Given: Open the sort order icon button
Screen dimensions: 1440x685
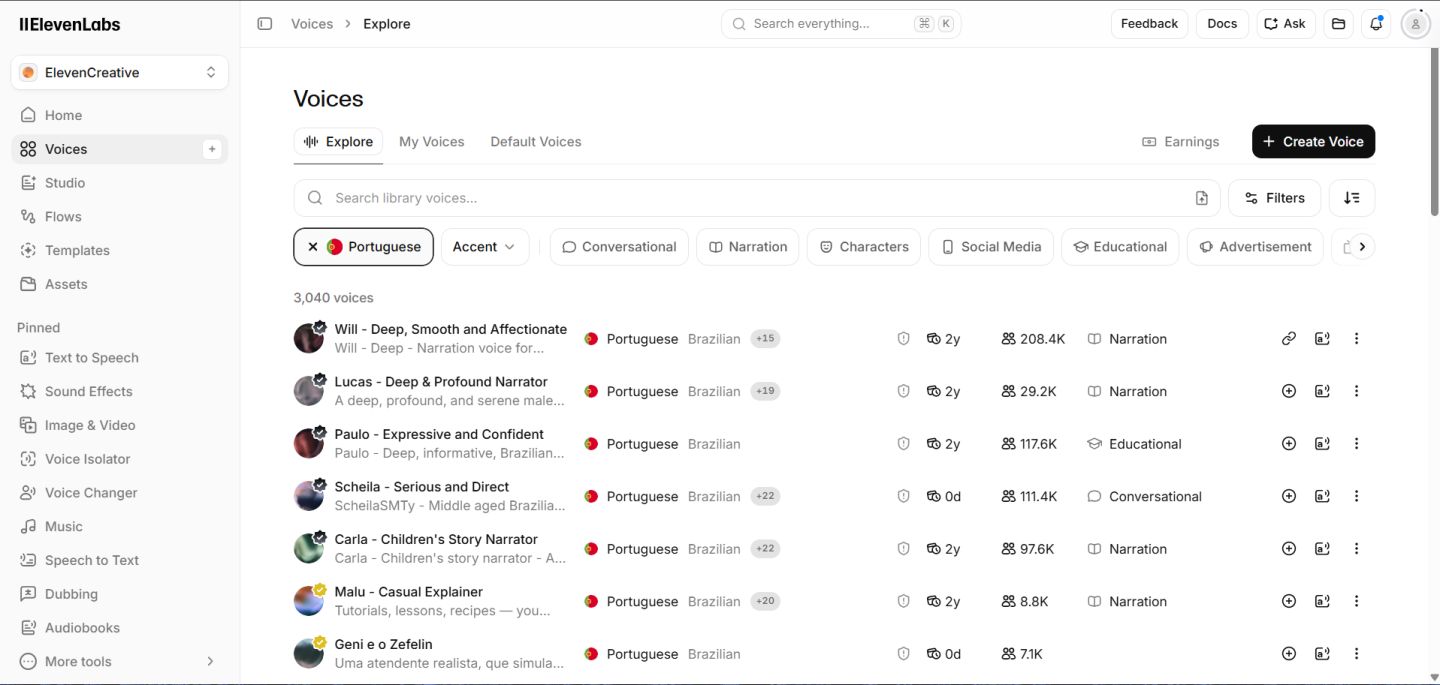Looking at the screenshot, I should [x=1352, y=198].
